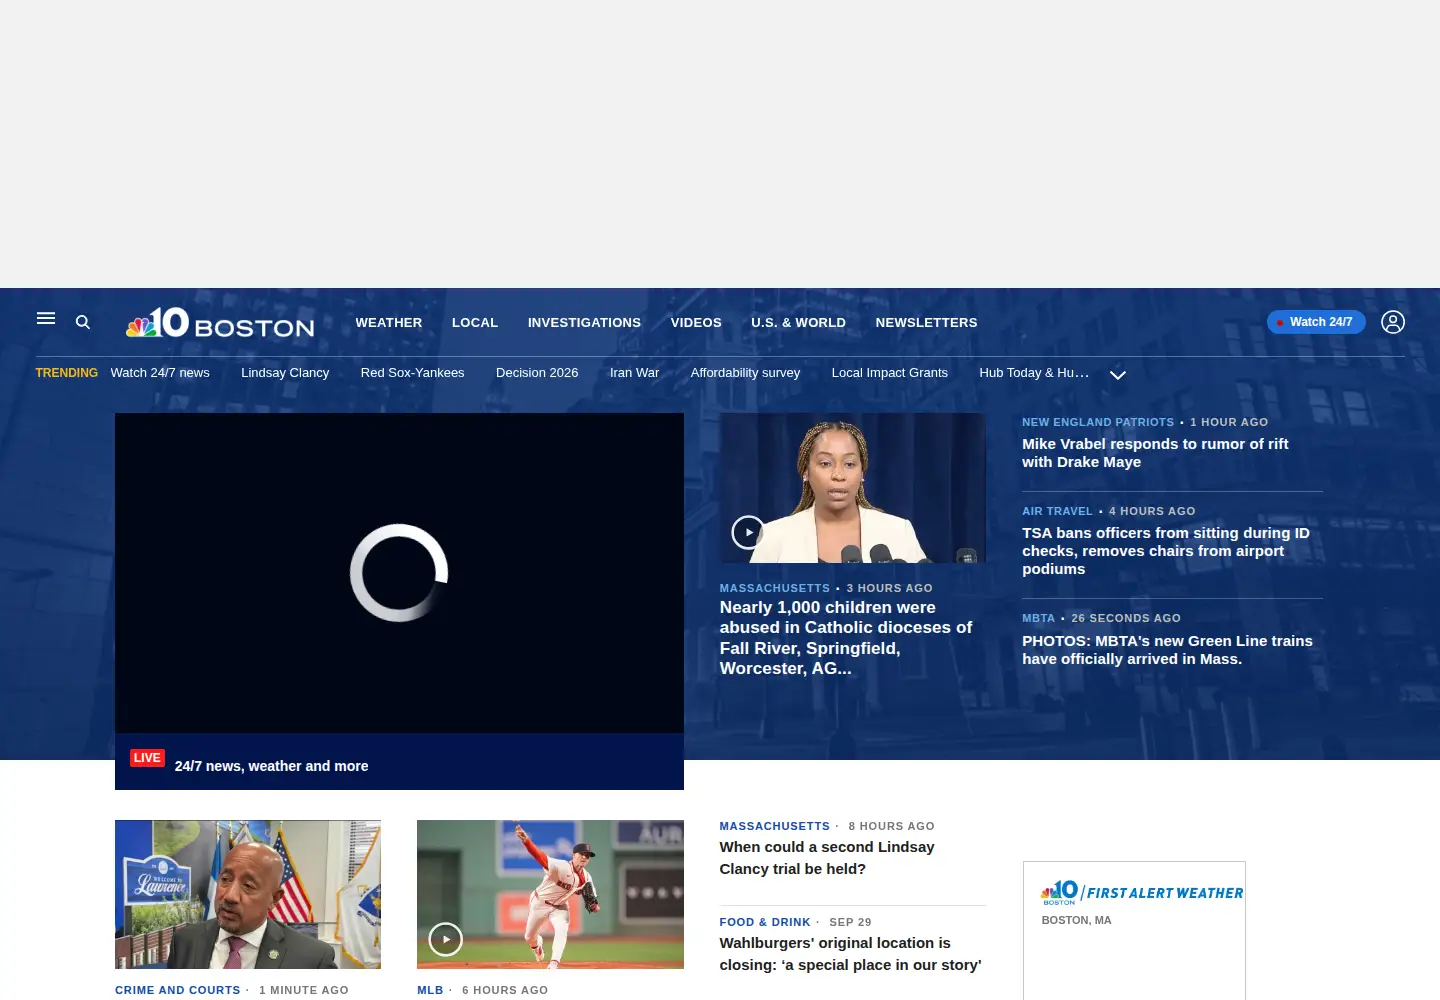Click the BOSTON, MA weather location text
The image size is (1440, 1000).
coord(1076,920)
